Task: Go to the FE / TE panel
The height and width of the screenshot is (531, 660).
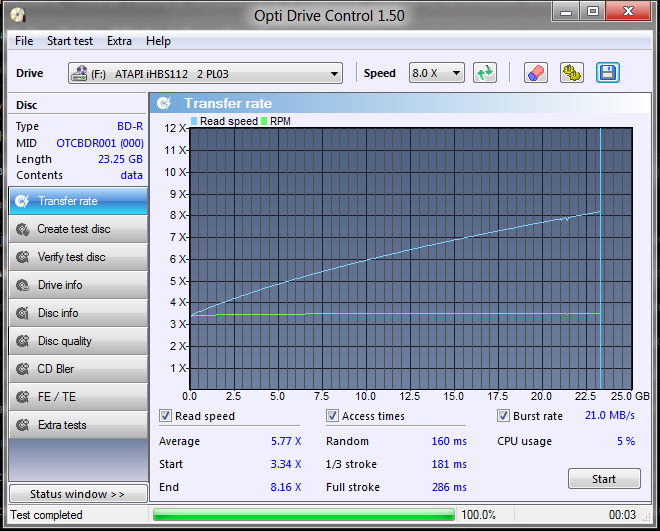Action: click(x=78, y=397)
